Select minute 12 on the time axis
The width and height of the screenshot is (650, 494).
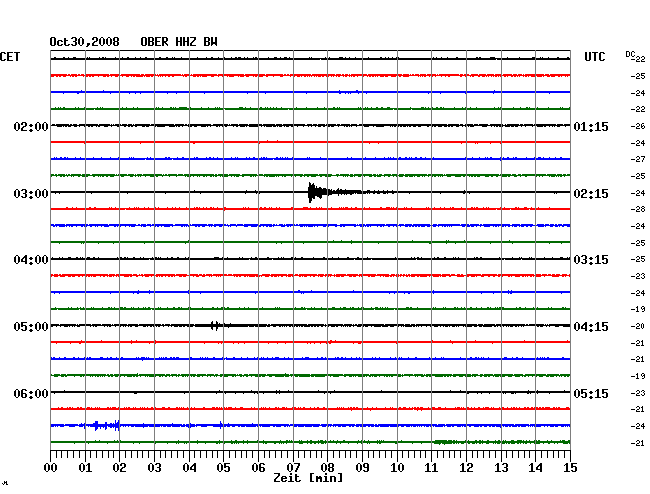tap(466, 467)
